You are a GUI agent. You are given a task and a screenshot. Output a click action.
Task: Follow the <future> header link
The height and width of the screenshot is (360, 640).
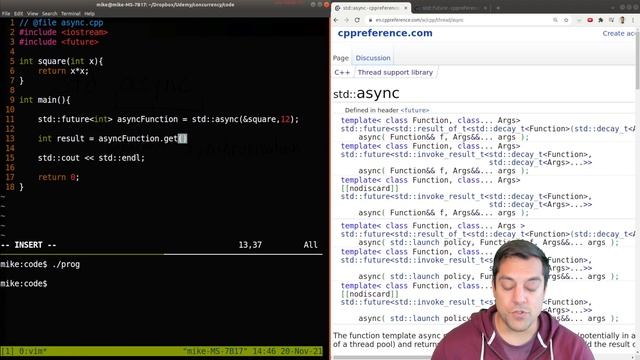(x=415, y=110)
